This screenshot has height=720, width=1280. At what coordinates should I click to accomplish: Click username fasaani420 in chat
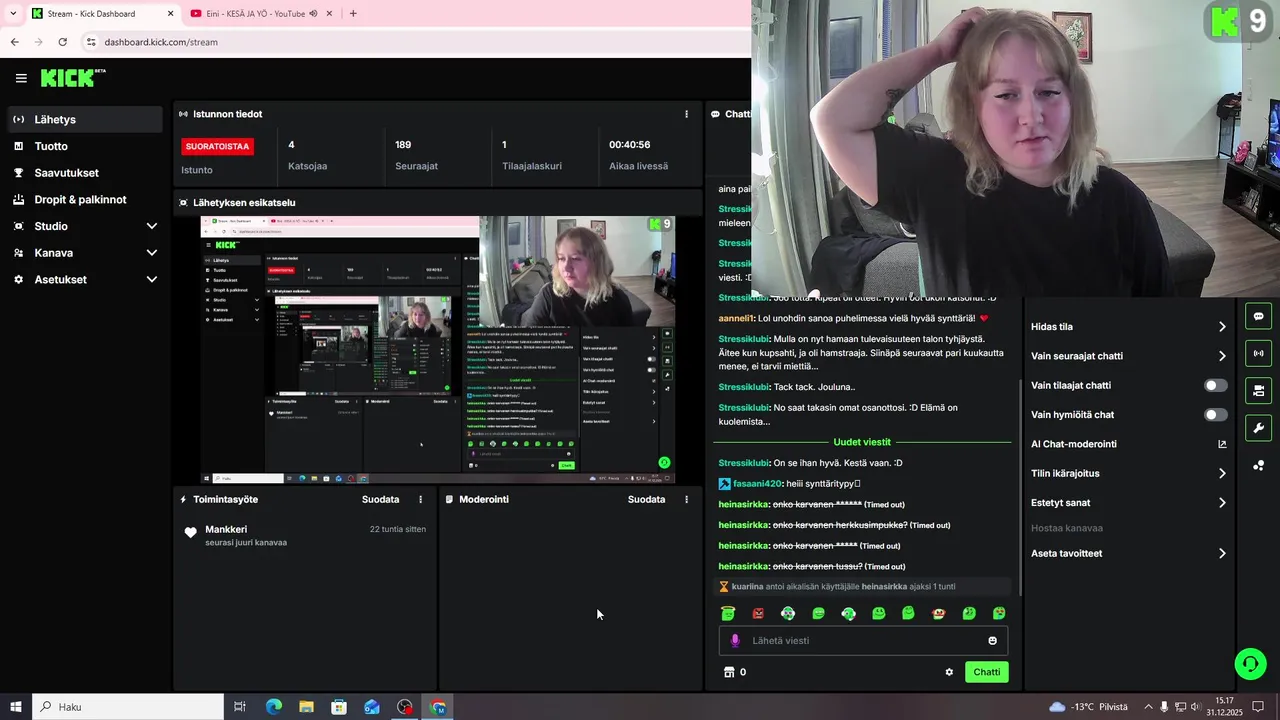(x=757, y=484)
